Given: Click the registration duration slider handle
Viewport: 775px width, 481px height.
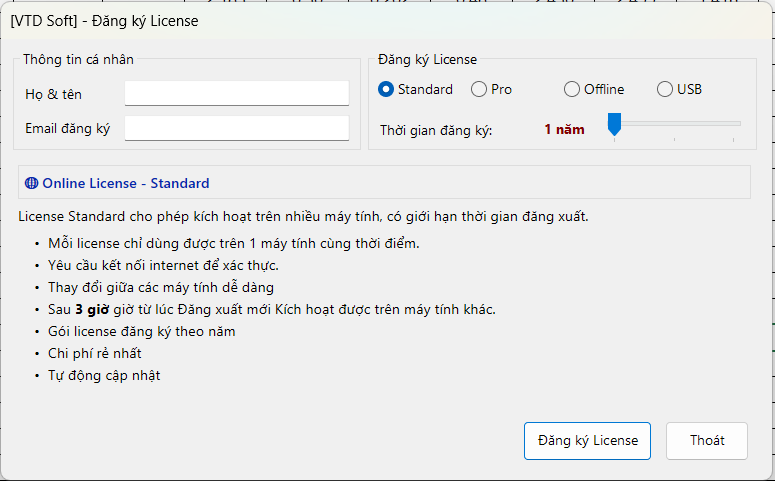Looking at the screenshot, I should point(614,124).
